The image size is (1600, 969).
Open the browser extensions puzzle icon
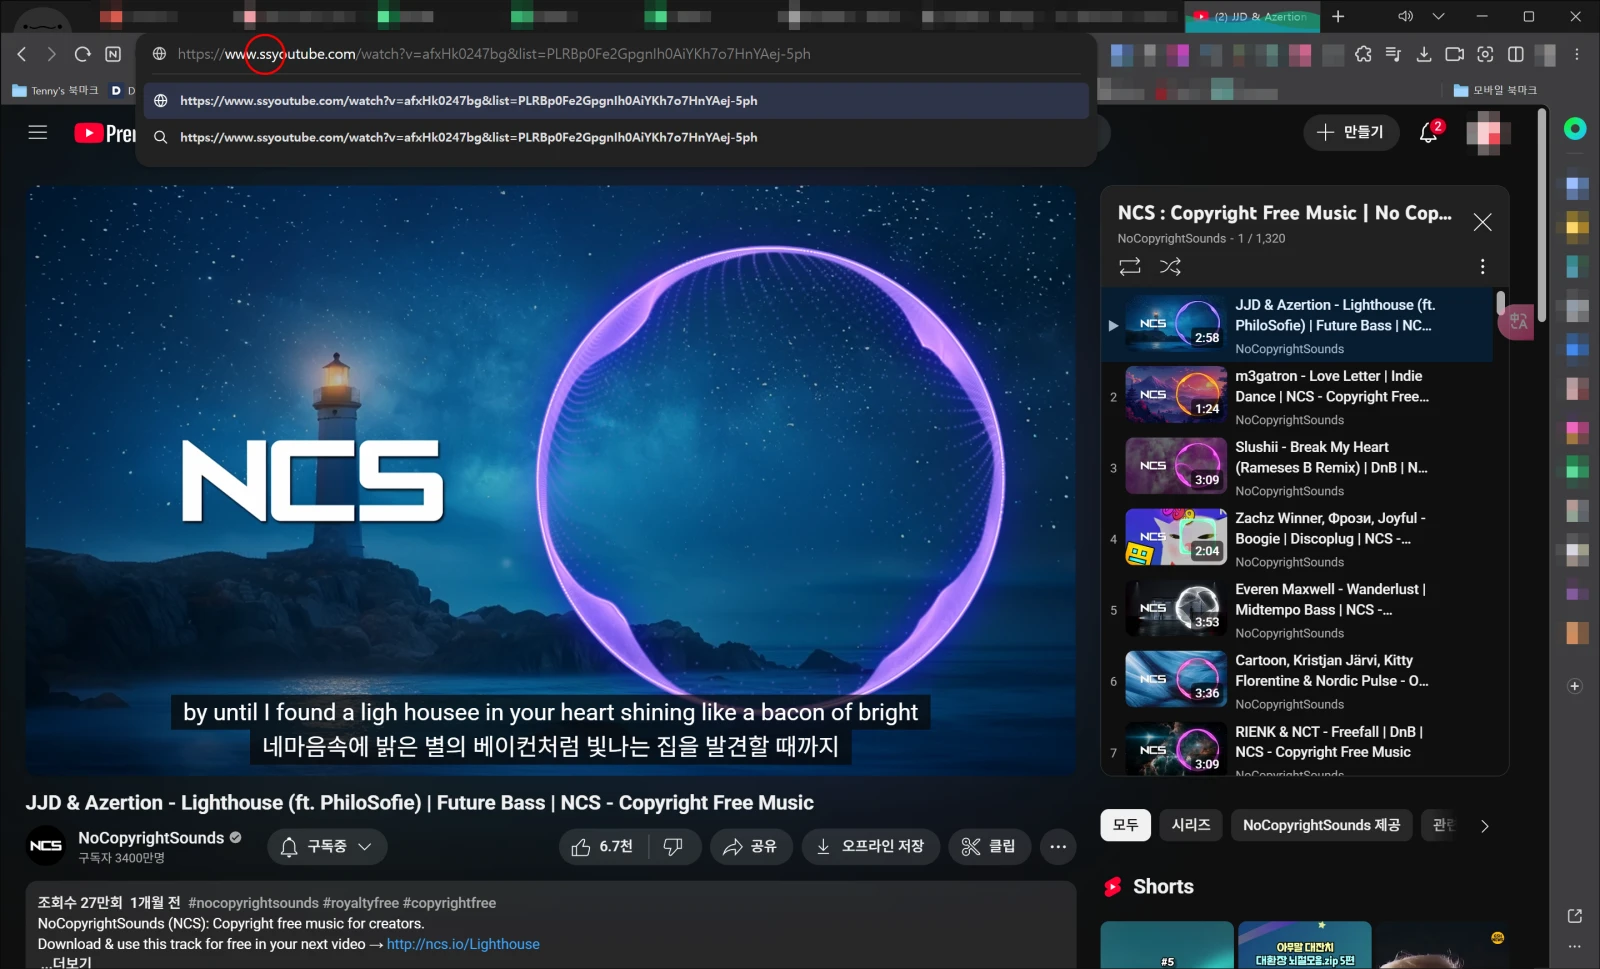(x=1363, y=54)
